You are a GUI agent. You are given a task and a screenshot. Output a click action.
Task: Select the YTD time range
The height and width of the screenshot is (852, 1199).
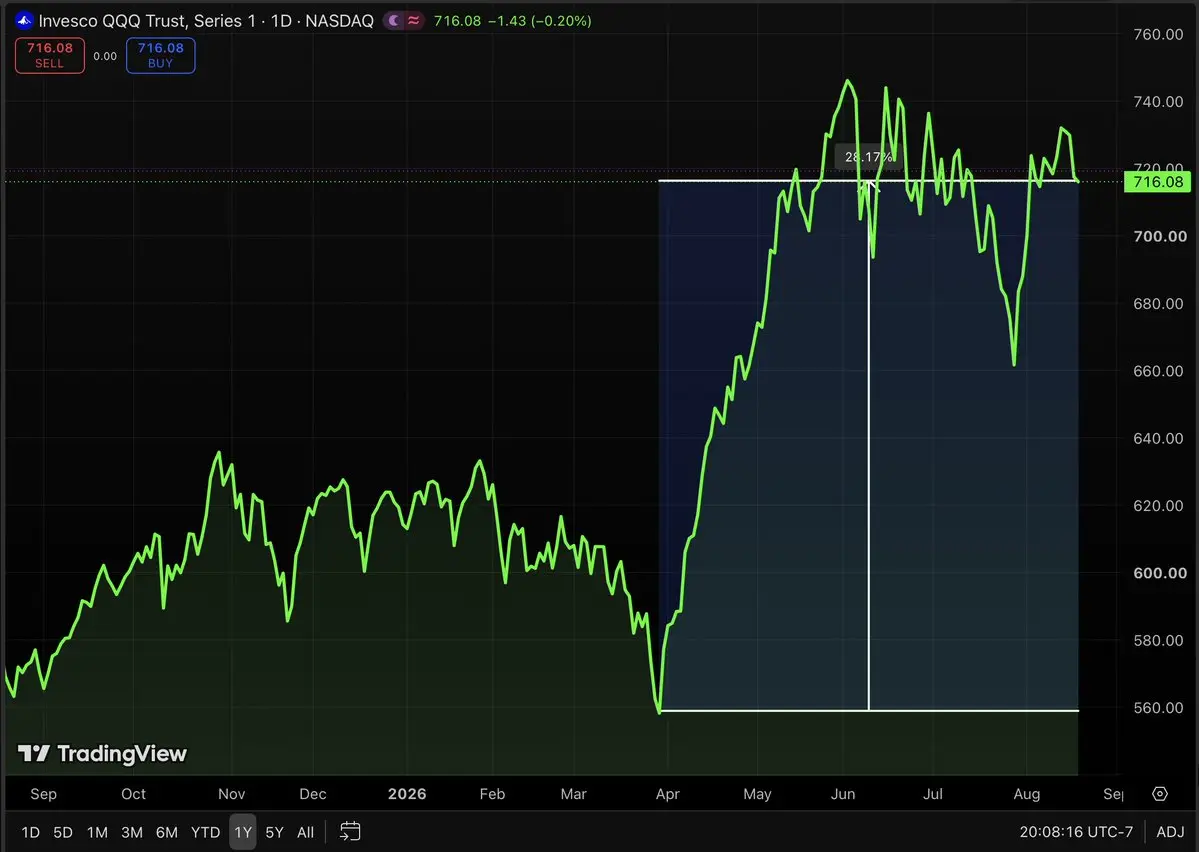pos(205,832)
